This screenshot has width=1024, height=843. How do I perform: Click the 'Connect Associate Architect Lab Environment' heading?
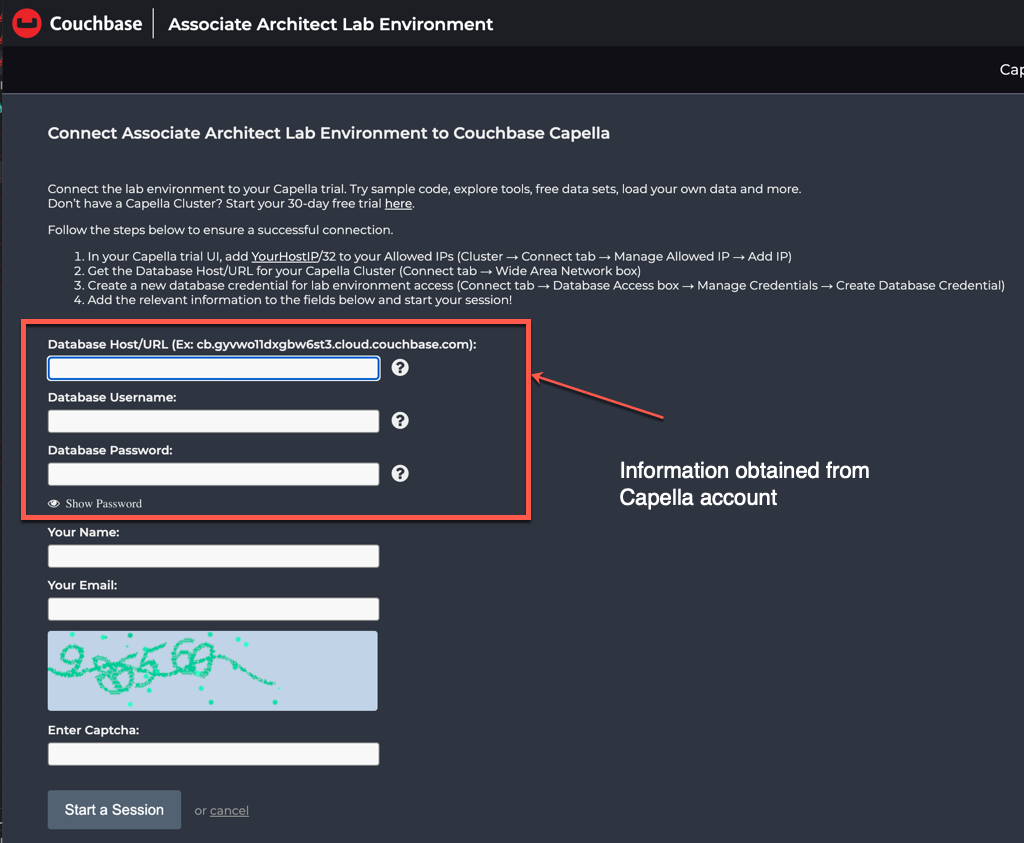(x=328, y=133)
